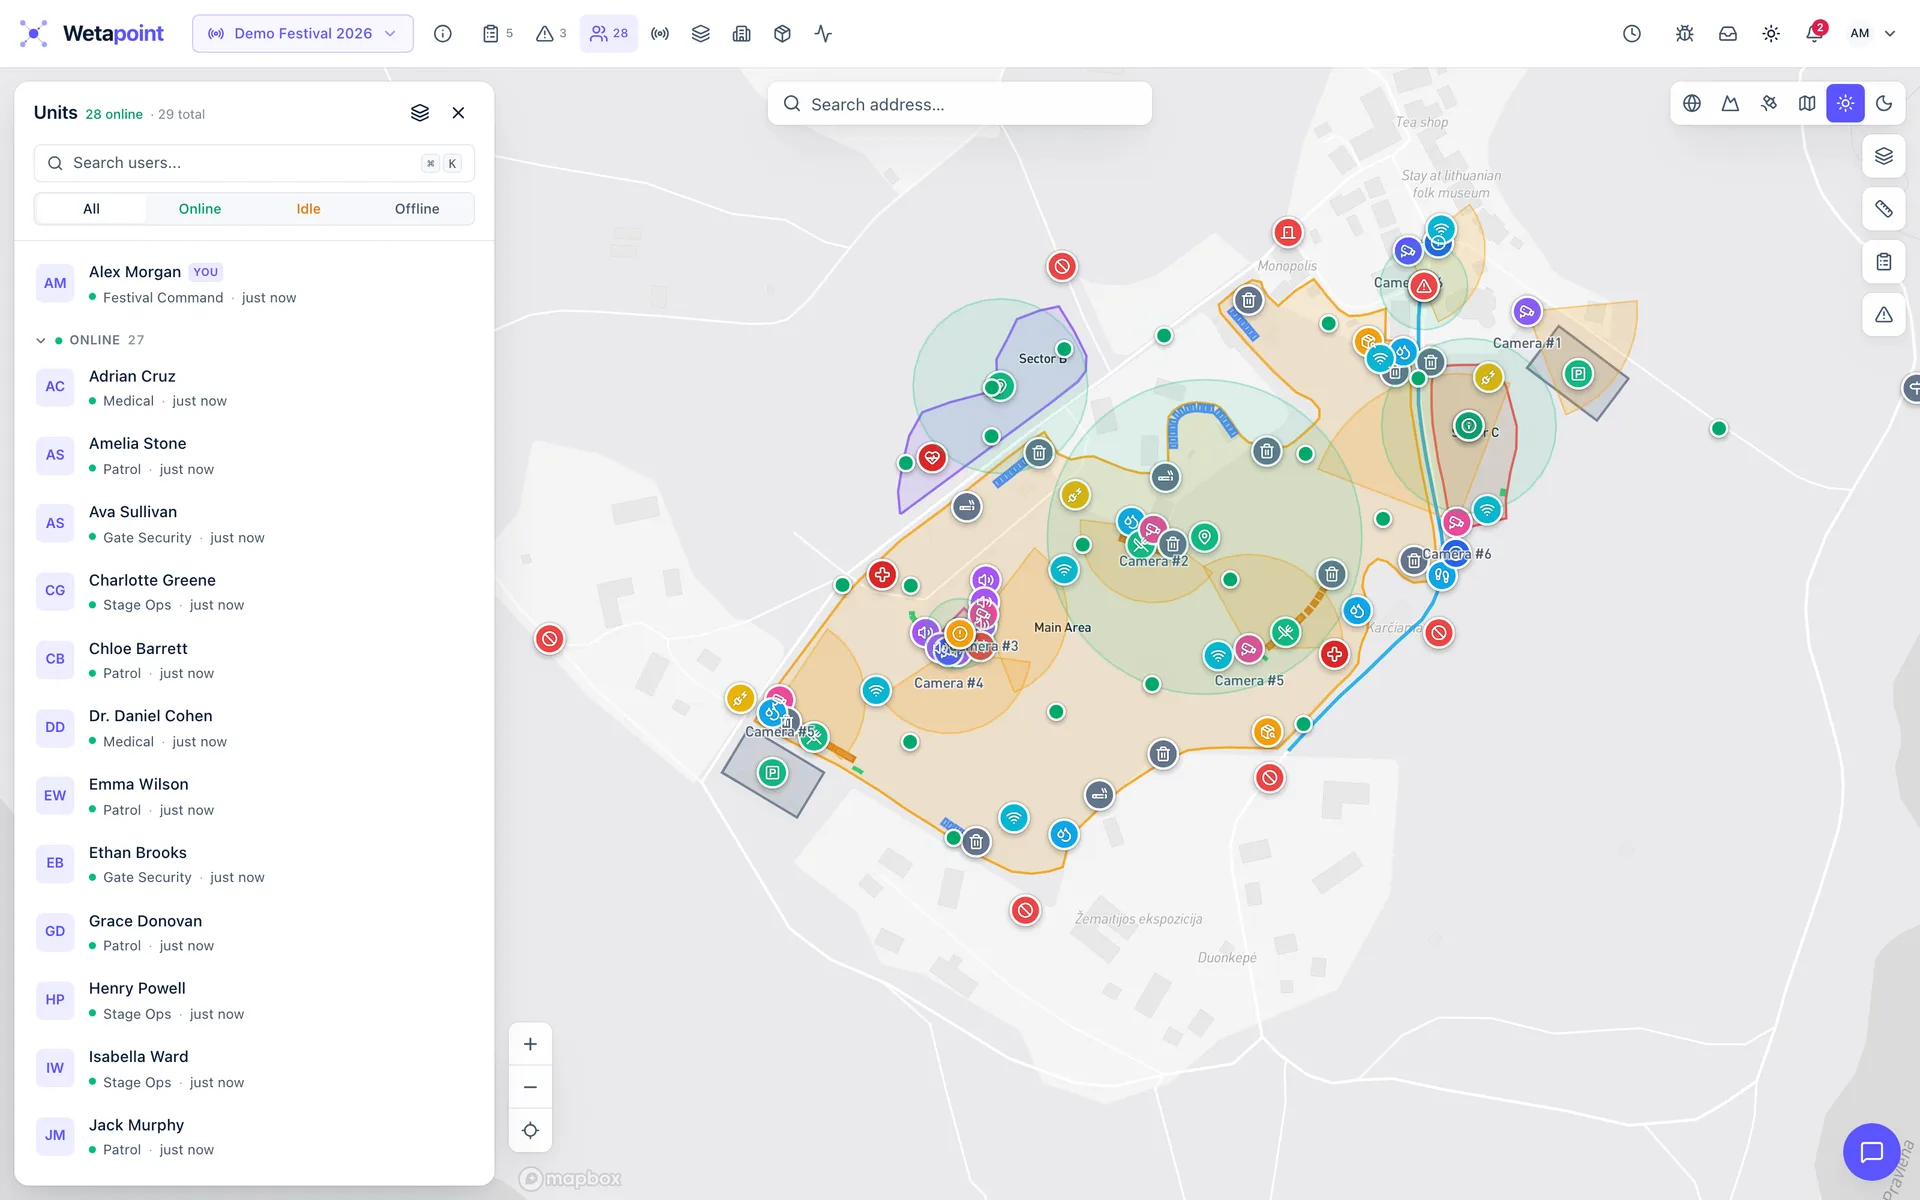Viewport: 1920px width, 1200px height.
Task: Switch to satellite map style
Action: tap(1769, 103)
